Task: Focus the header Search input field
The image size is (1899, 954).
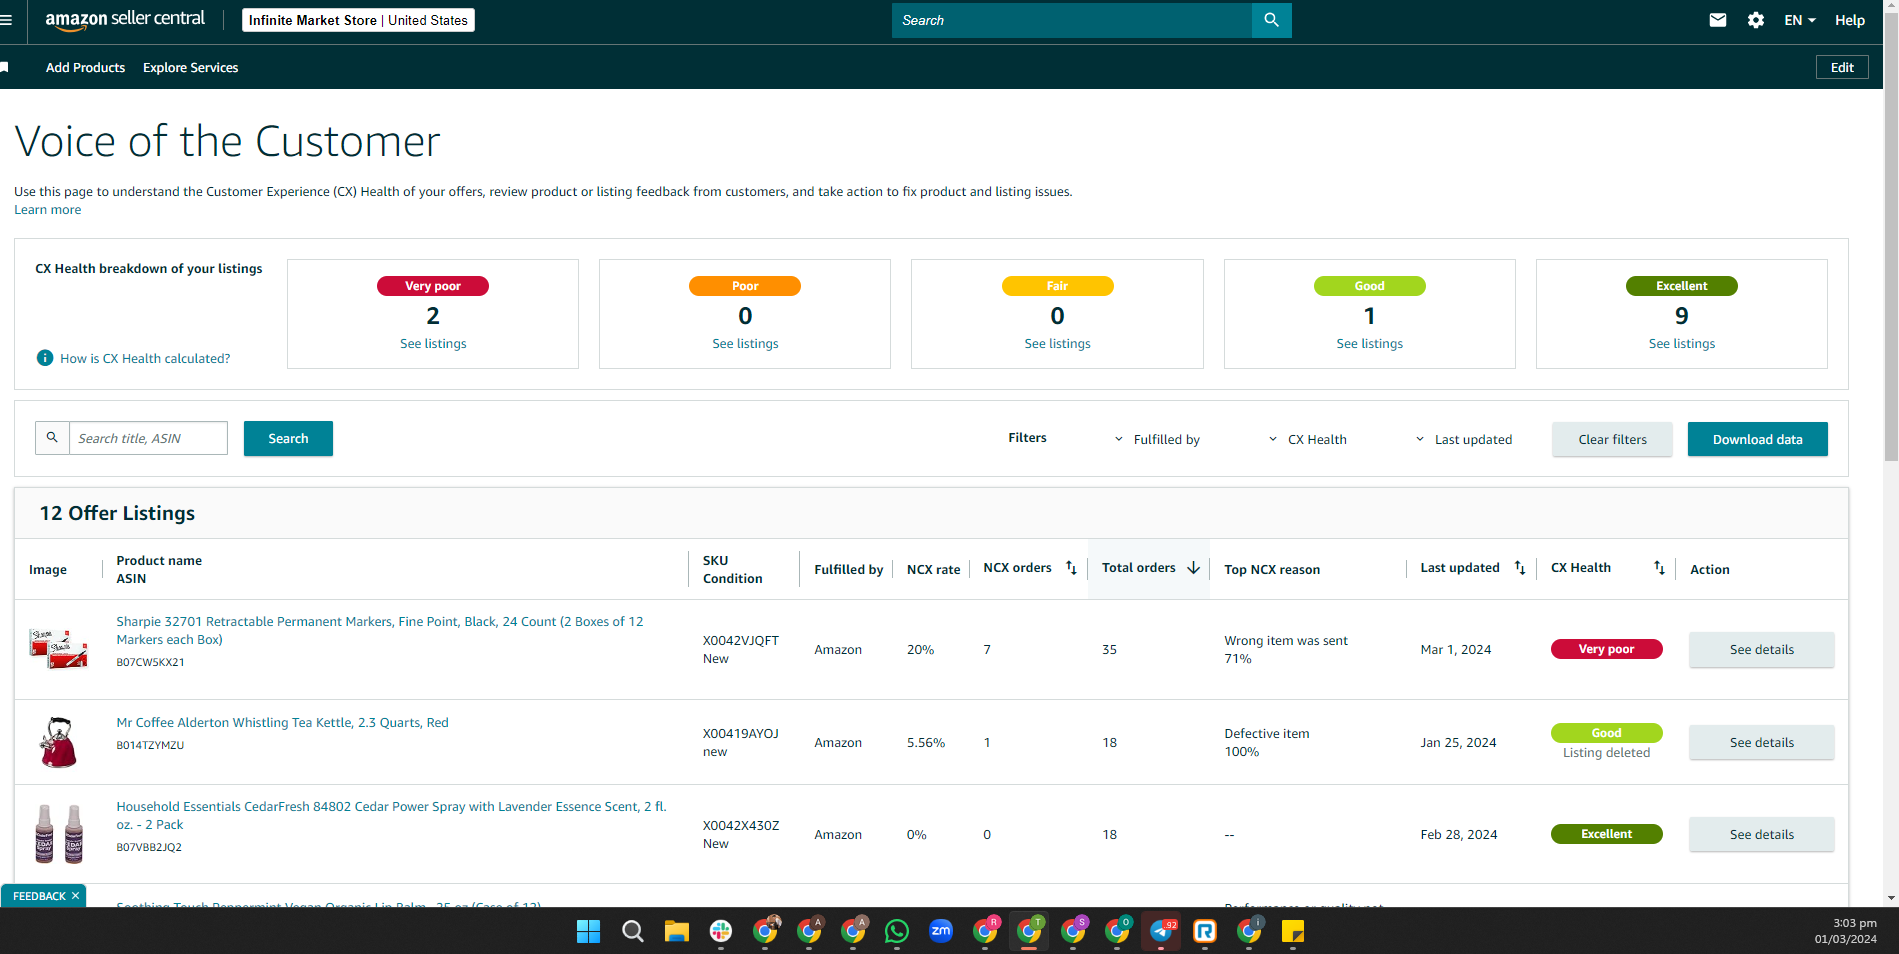Action: coord(1071,20)
